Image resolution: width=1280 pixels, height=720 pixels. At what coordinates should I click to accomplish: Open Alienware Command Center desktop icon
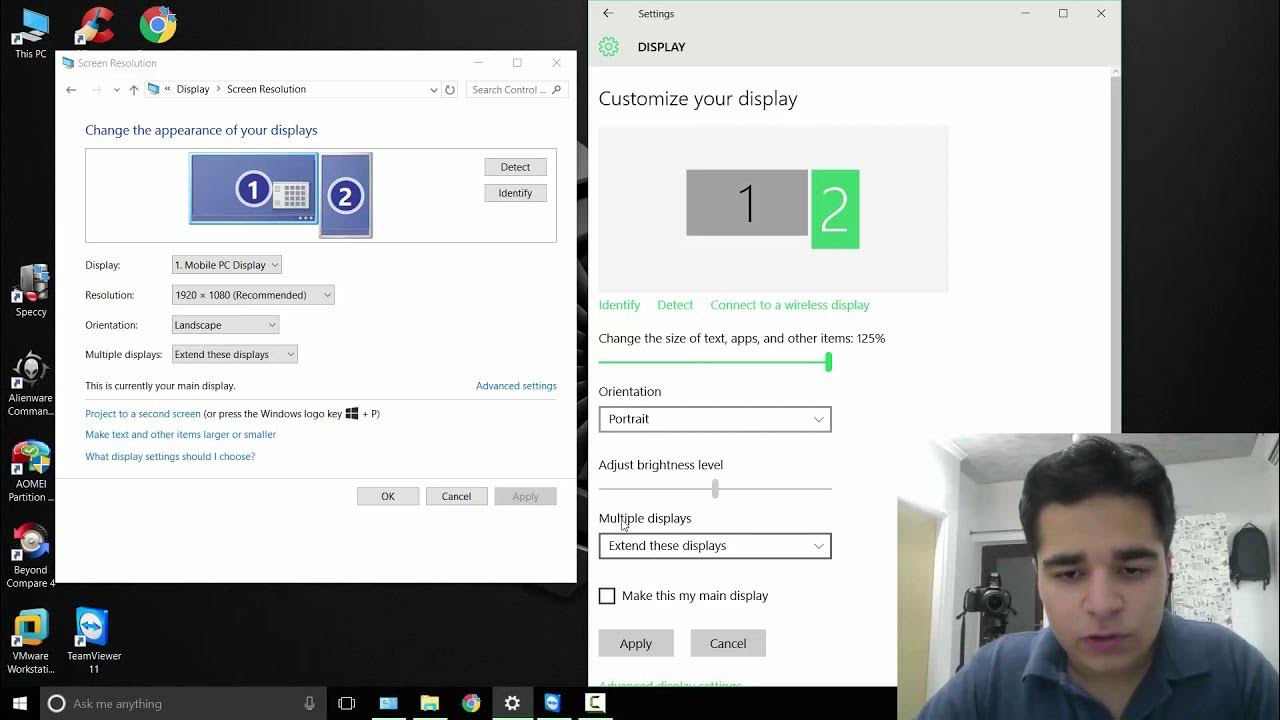click(31, 384)
